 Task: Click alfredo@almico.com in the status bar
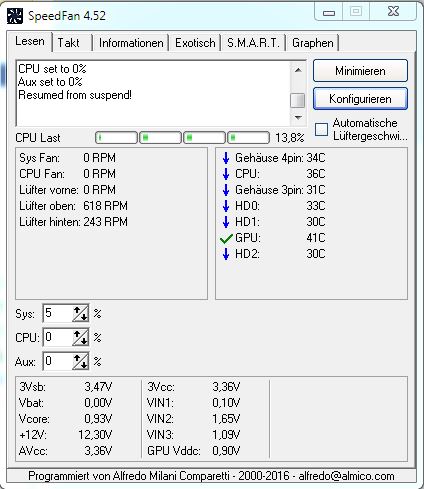(x=346, y=476)
